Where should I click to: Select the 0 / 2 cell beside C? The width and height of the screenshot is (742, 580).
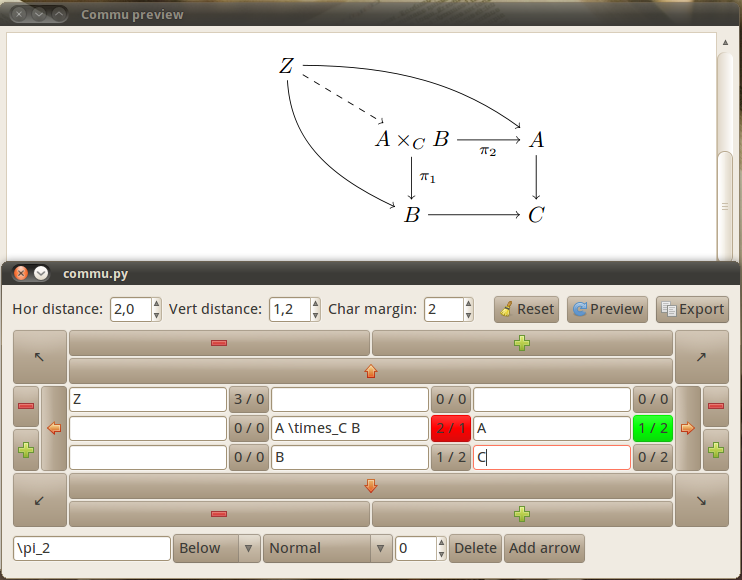(x=653, y=457)
